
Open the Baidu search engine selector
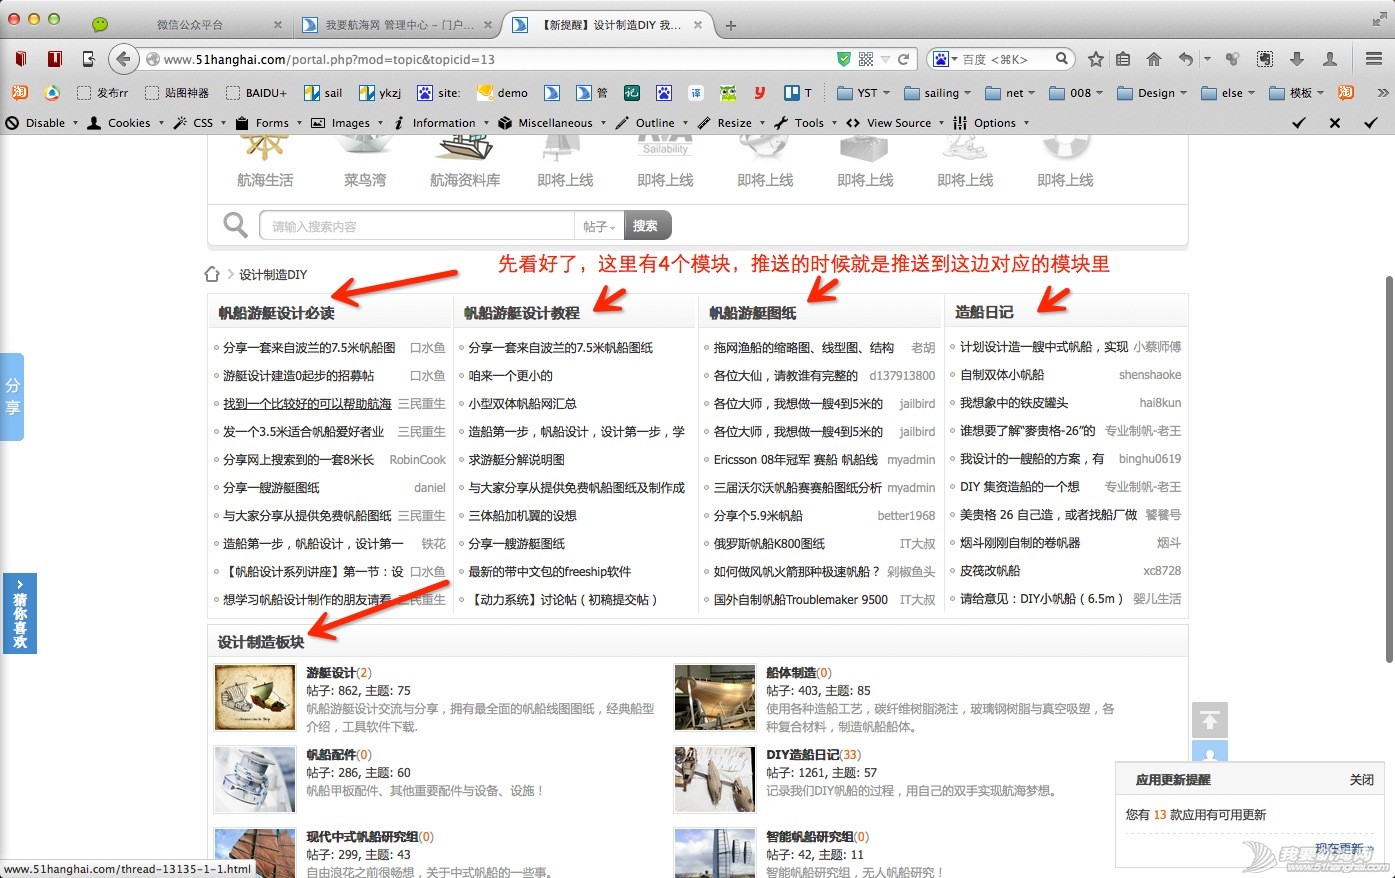944,59
